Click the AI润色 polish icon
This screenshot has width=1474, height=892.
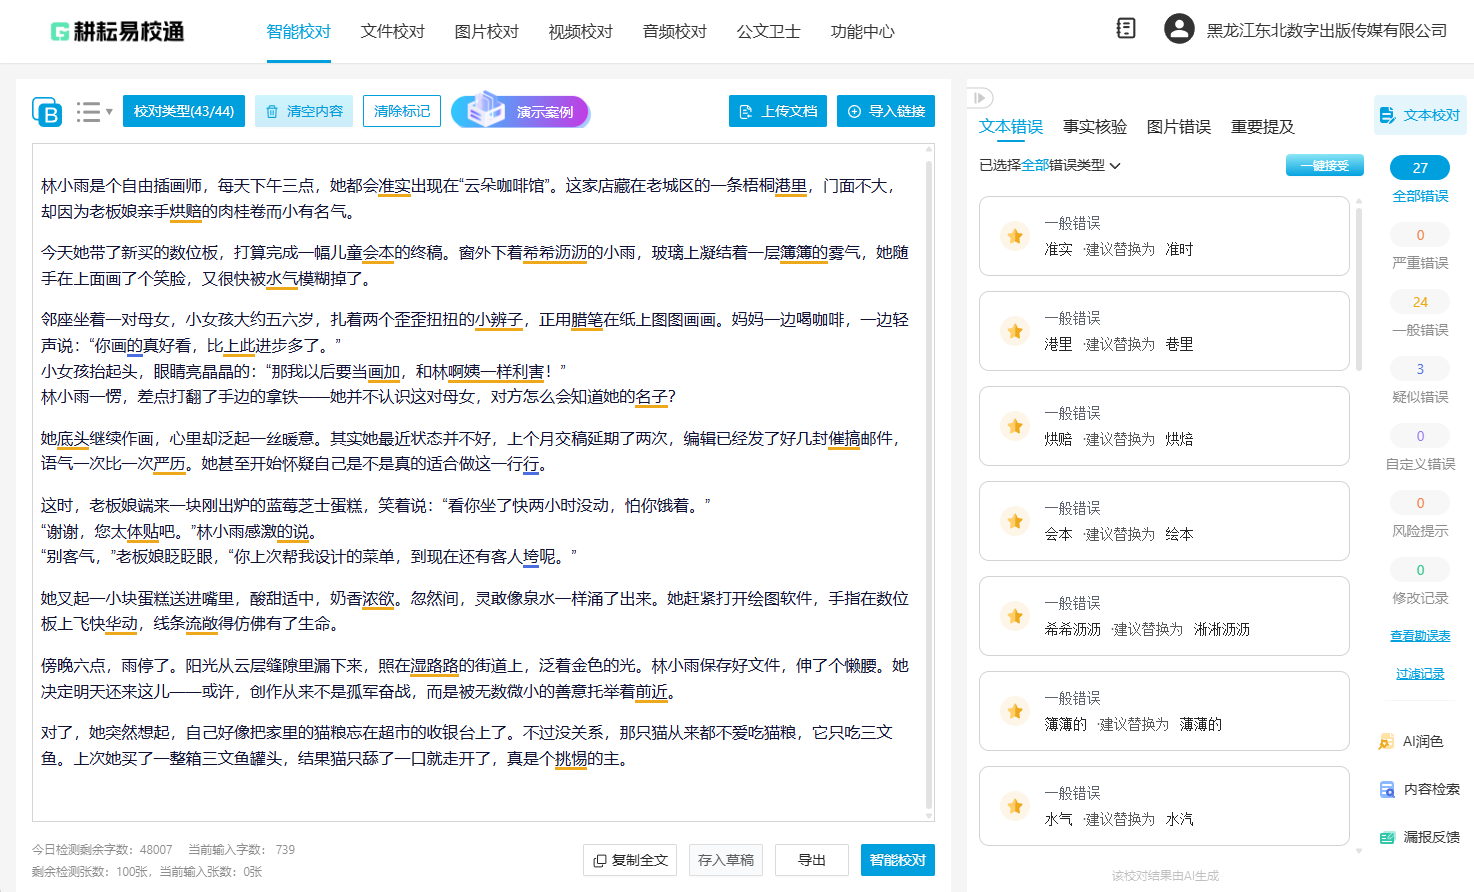1386,741
